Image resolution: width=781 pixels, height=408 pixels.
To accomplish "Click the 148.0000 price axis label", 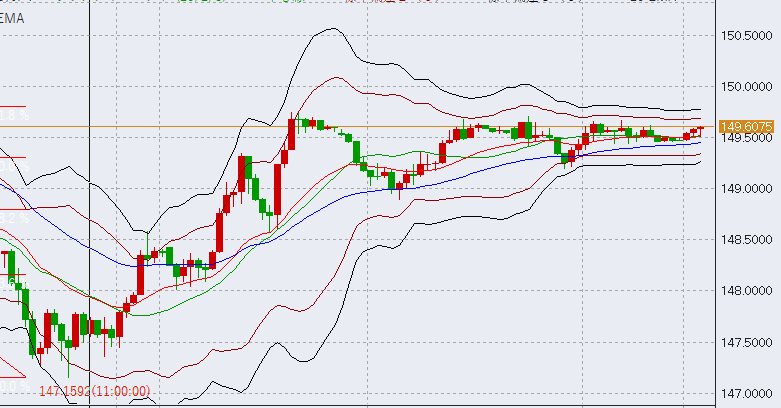I will [x=749, y=291].
